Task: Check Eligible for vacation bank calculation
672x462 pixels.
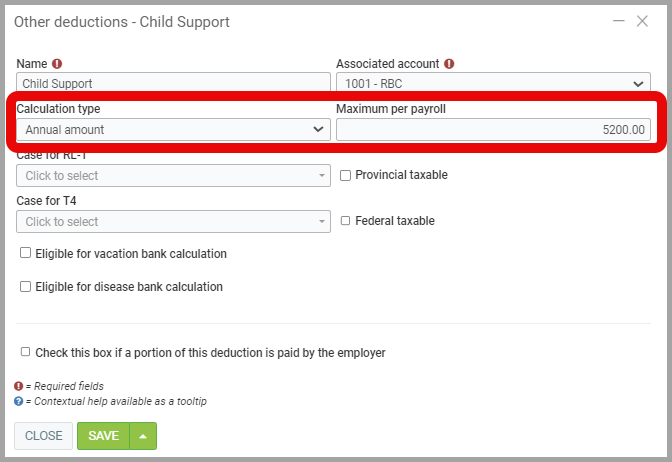Action: click(26, 254)
